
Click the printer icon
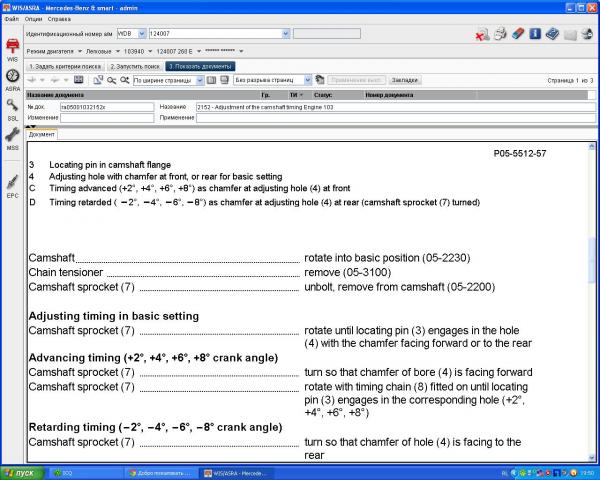point(500,34)
